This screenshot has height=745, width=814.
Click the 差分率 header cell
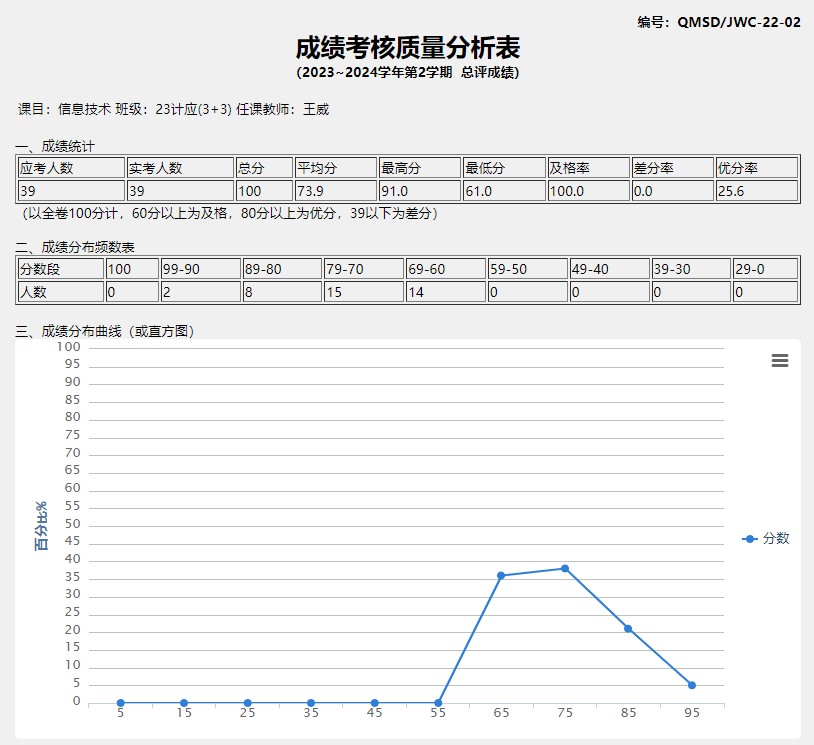click(x=672, y=168)
